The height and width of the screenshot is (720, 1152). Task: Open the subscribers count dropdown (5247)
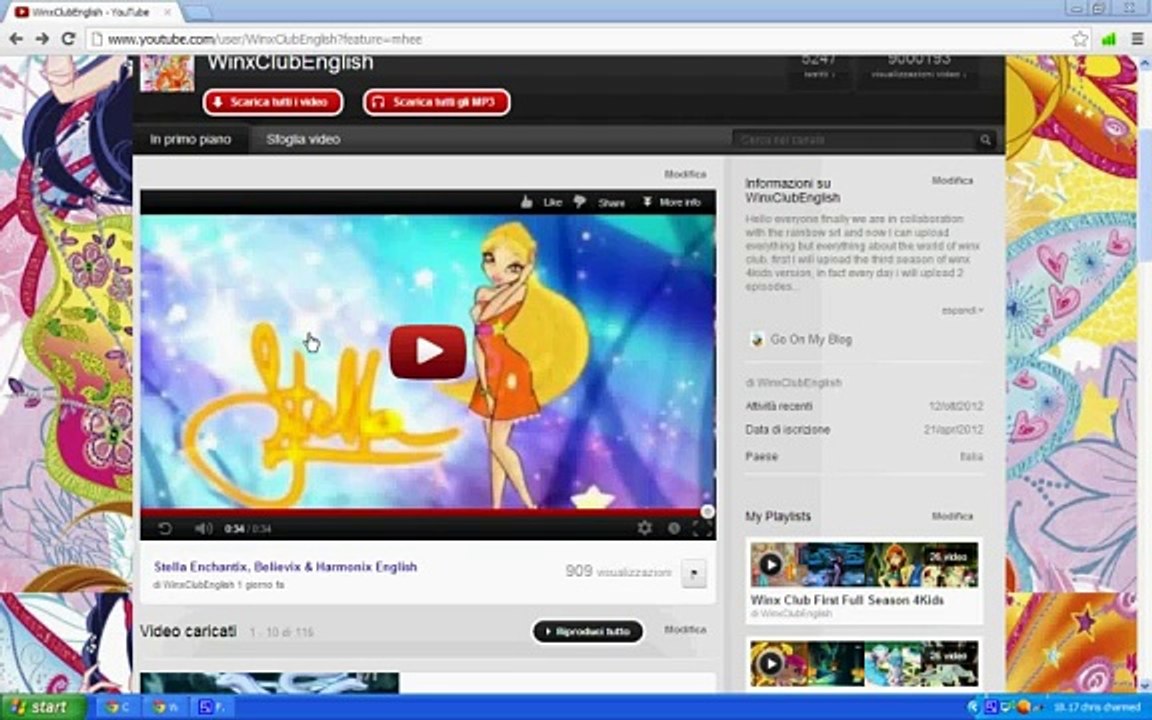coord(819,68)
